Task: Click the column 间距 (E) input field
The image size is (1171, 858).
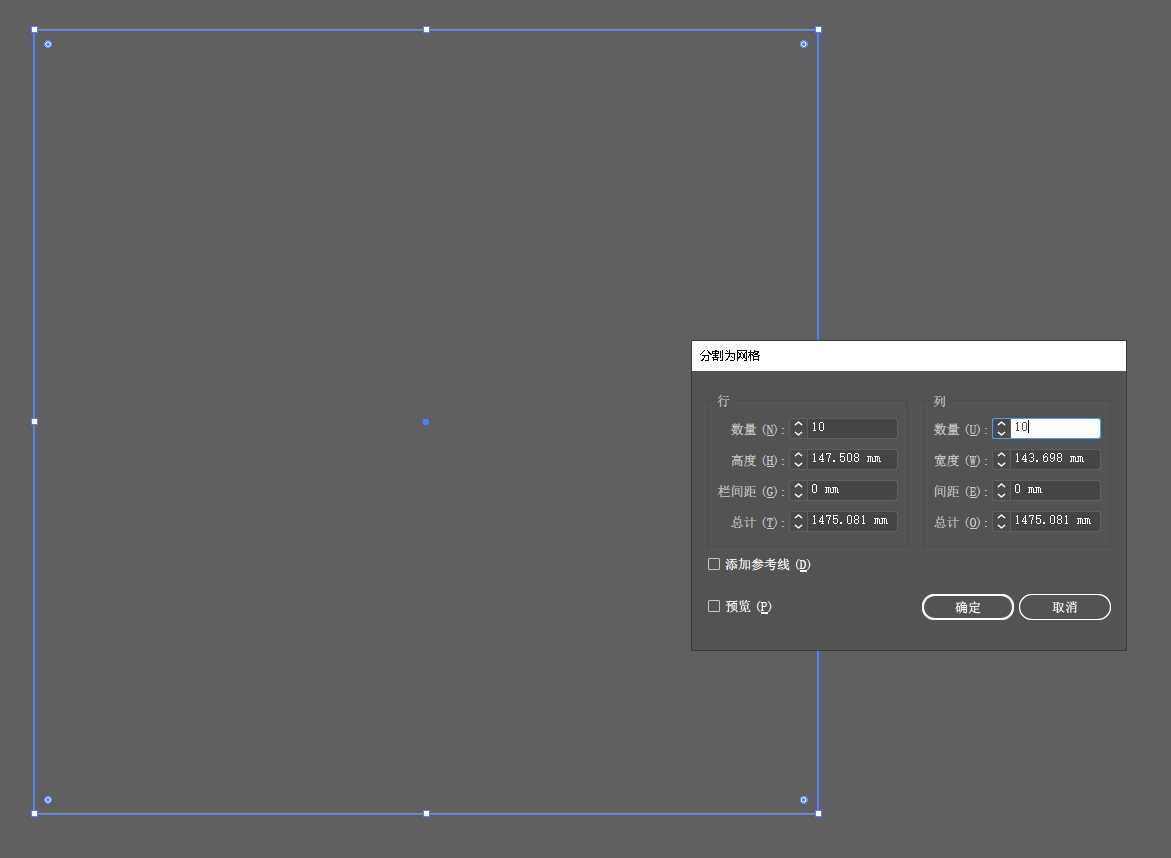Action: pyautogui.click(x=1055, y=490)
